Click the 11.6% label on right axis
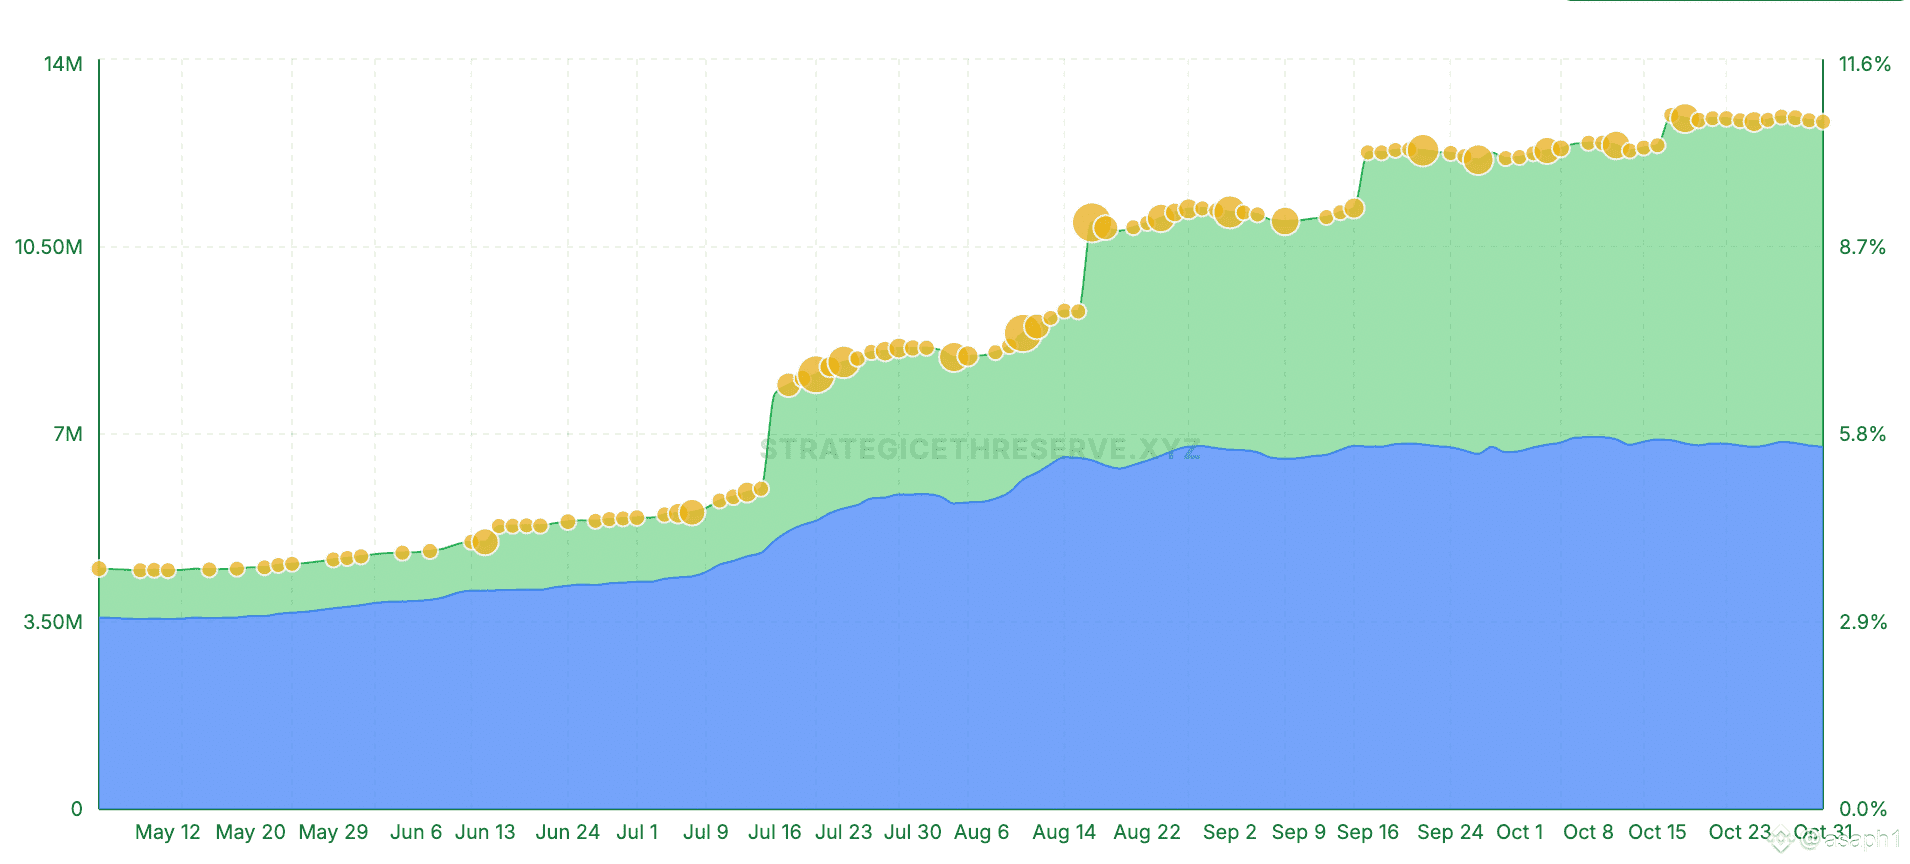The image size is (1910, 864). [1865, 64]
